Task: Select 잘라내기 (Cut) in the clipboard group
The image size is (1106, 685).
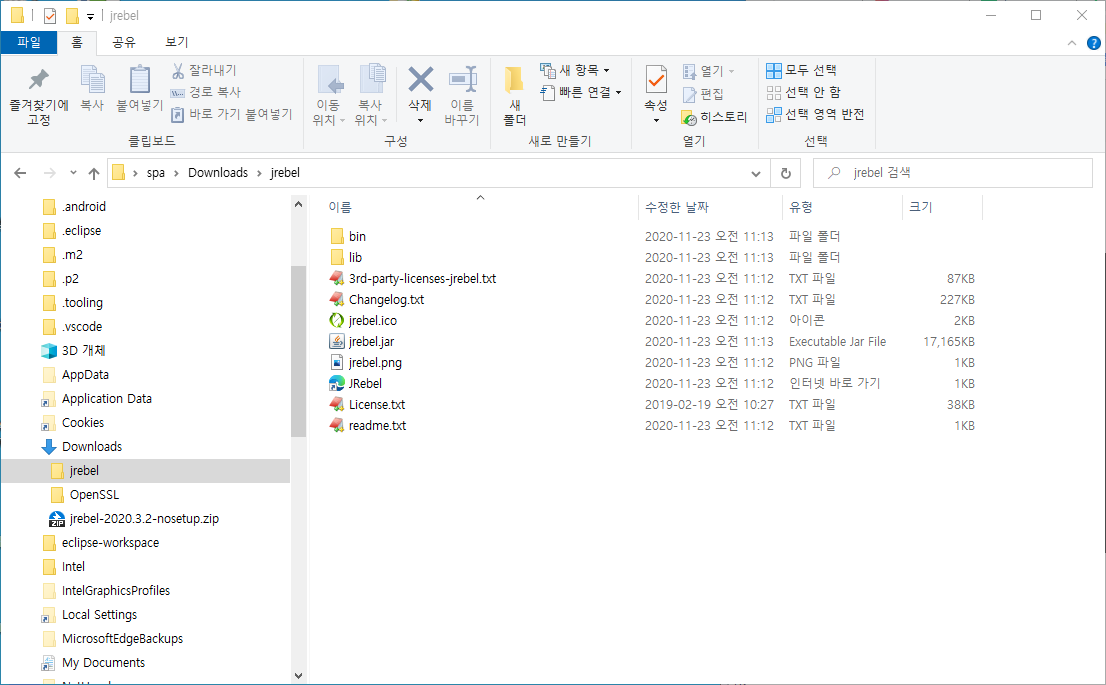Action: pos(204,70)
